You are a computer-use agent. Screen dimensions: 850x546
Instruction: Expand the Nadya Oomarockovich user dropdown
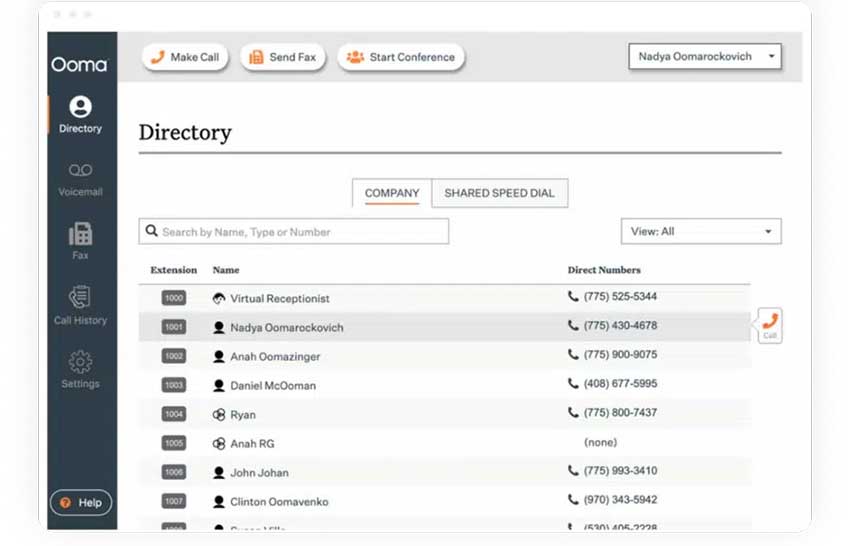[x=704, y=57]
